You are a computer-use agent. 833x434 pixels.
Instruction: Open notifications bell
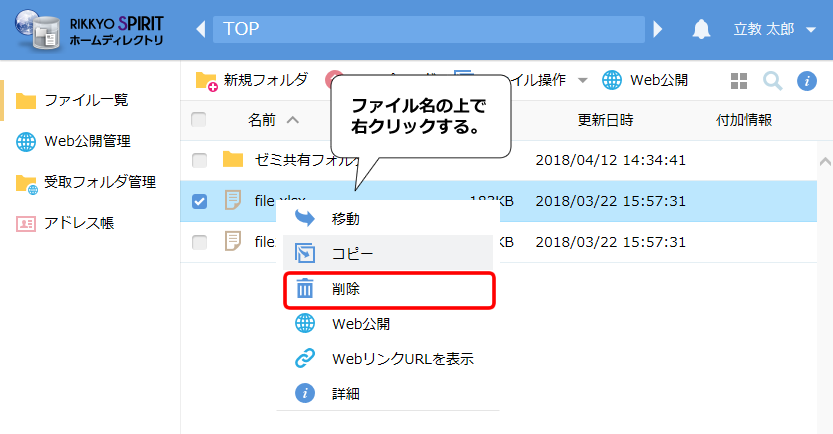[701, 29]
